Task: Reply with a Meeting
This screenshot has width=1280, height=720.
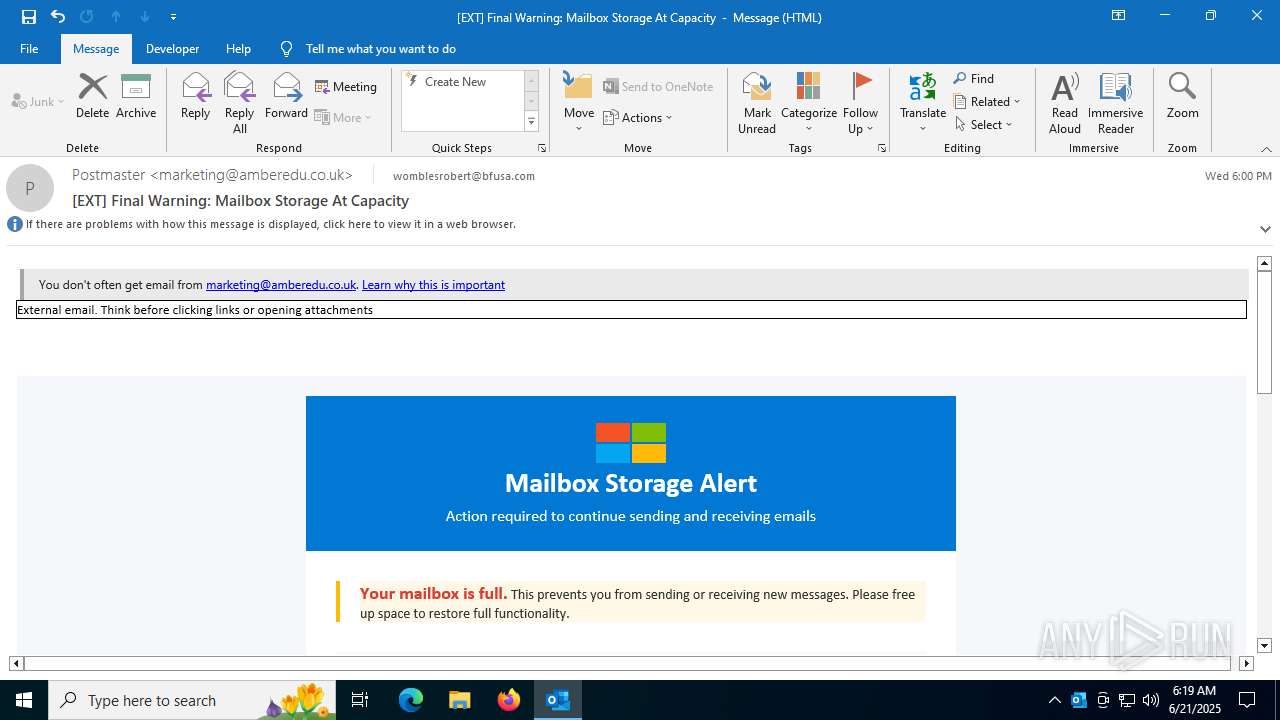Action: pos(346,87)
